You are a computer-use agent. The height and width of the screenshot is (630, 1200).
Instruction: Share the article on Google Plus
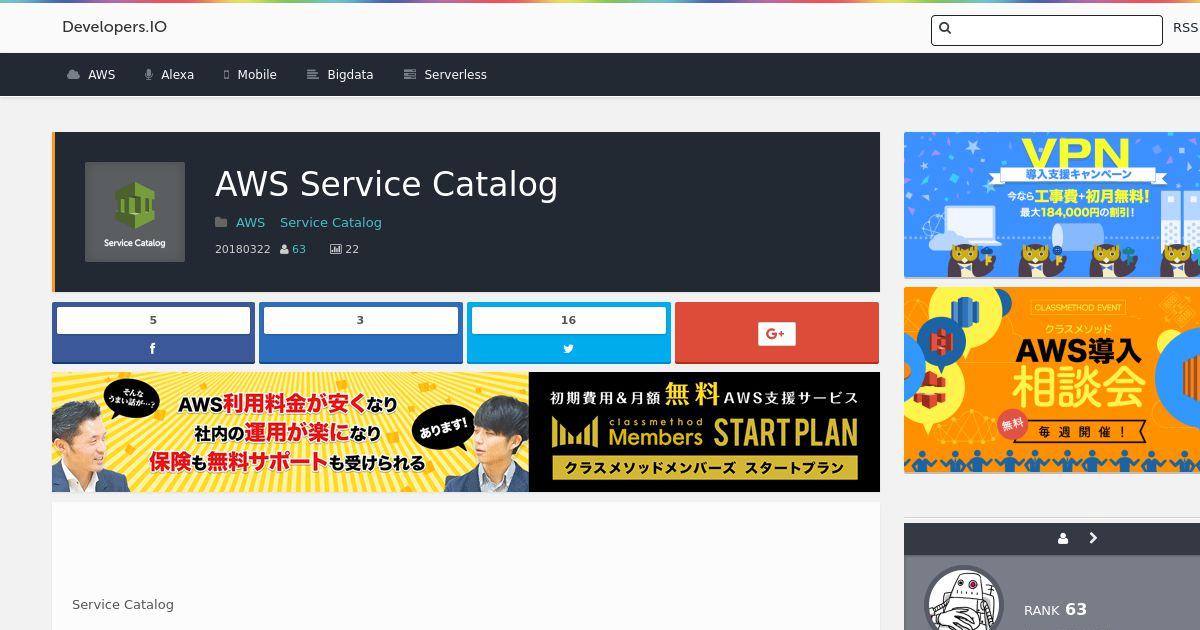[777, 333]
